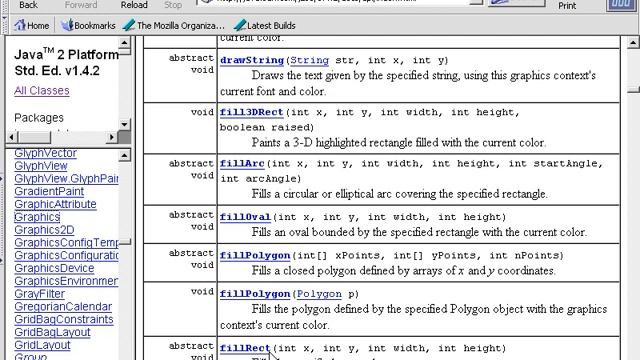Open the GlyphView class link

[x=41, y=166]
